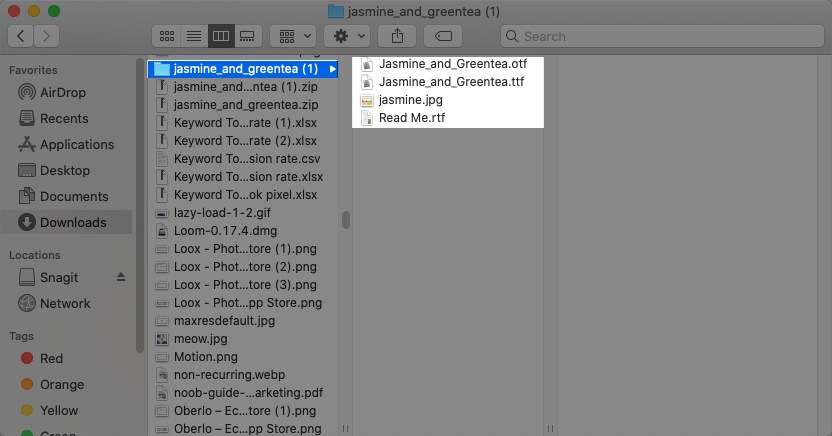
Task: Select Jasmine_and_Greentea.otf font file
Action: tap(448, 64)
